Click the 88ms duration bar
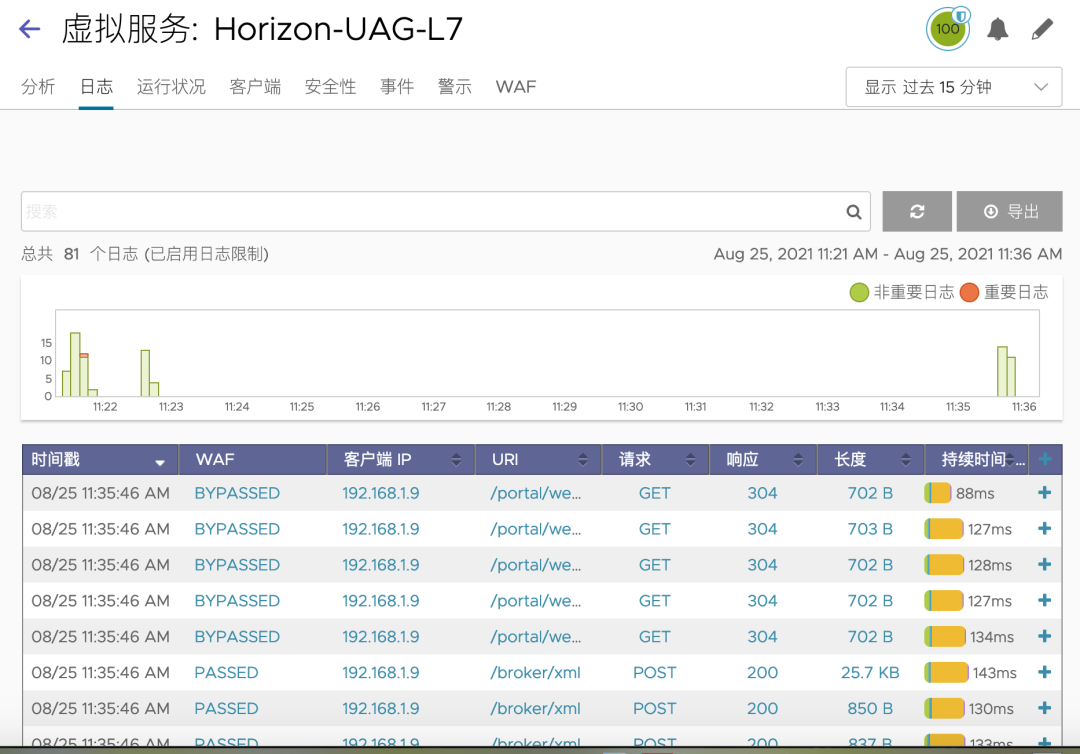This screenshot has height=754, width=1080. [937, 493]
